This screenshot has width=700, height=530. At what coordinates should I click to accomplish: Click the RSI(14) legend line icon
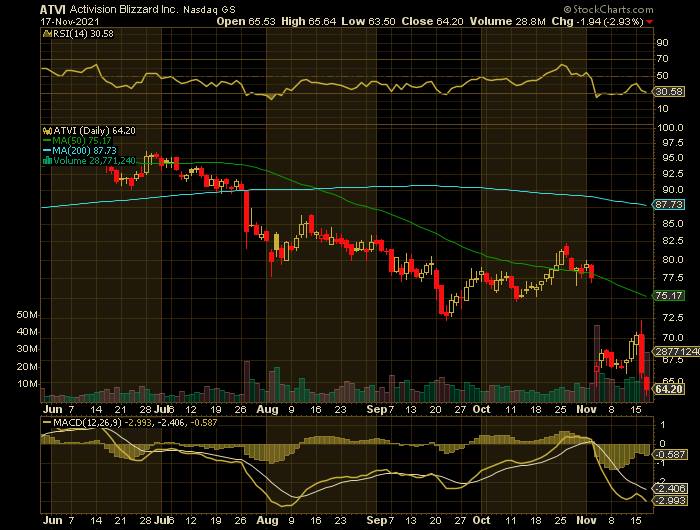point(47,33)
